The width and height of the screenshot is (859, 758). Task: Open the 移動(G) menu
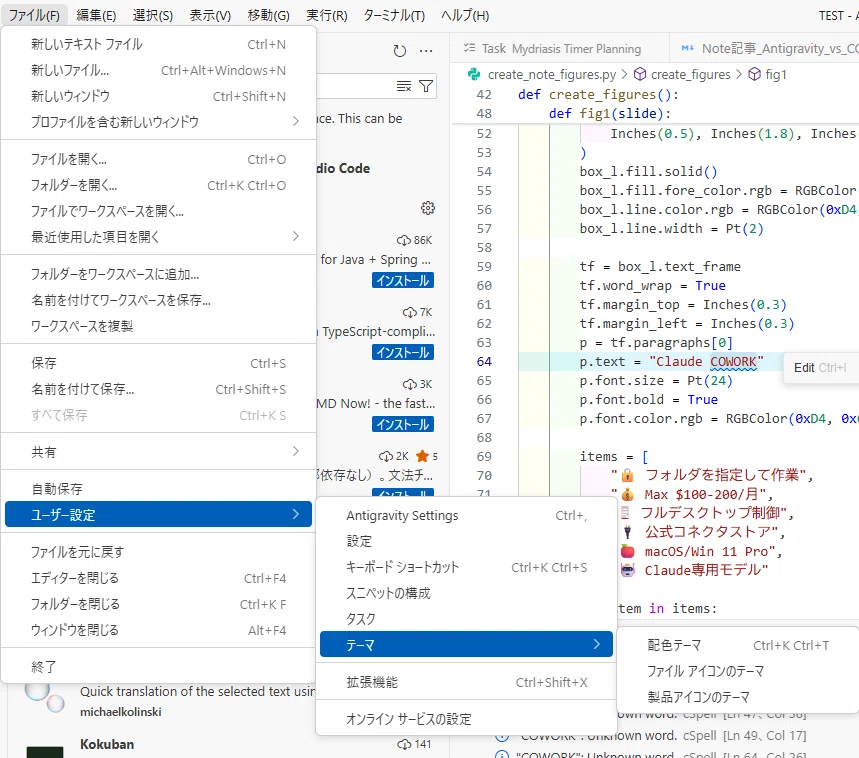[268, 15]
